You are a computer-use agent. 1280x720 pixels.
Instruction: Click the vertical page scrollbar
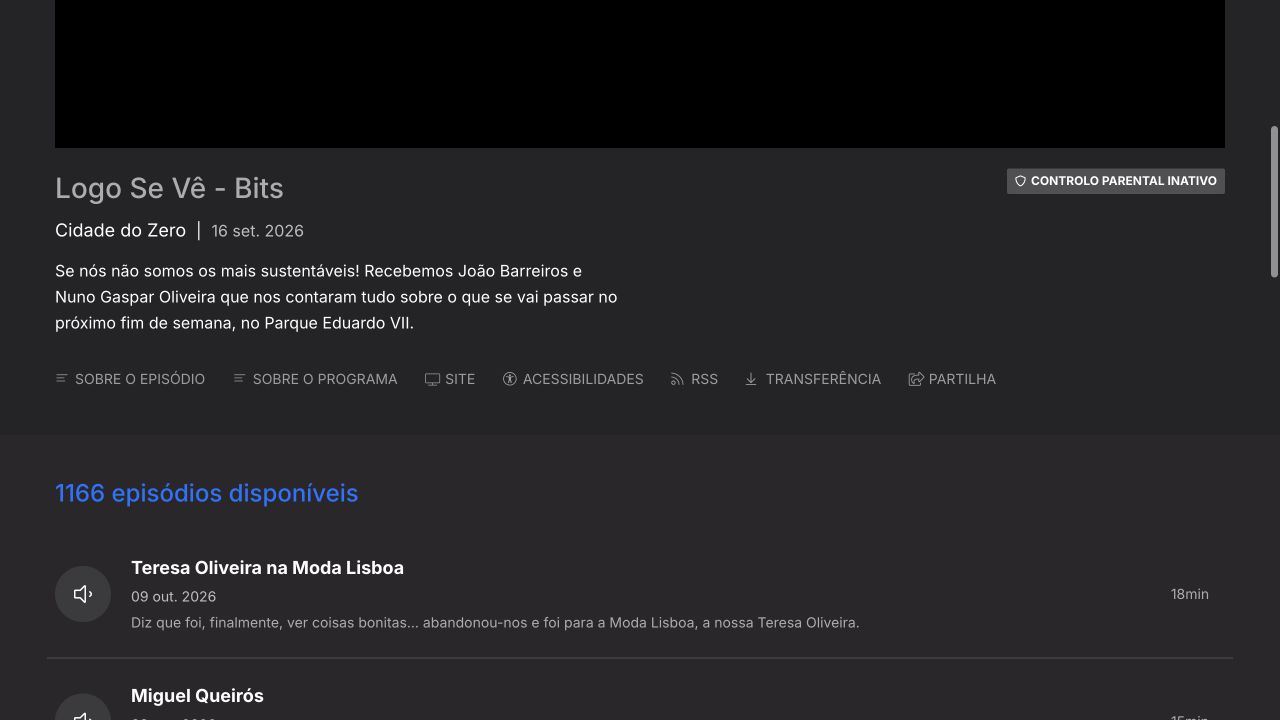click(1274, 201)
